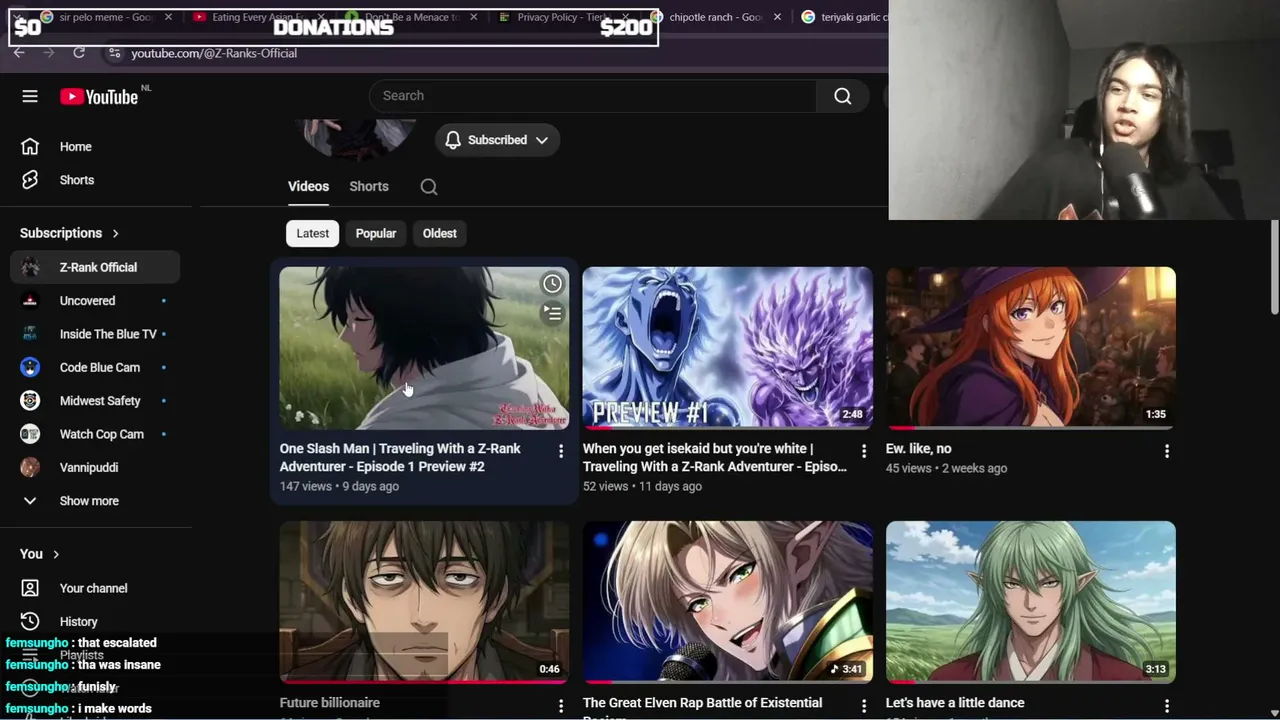
Task: Open three-dot menu for 'When you get isekaid' video
Action: [864, 451]
